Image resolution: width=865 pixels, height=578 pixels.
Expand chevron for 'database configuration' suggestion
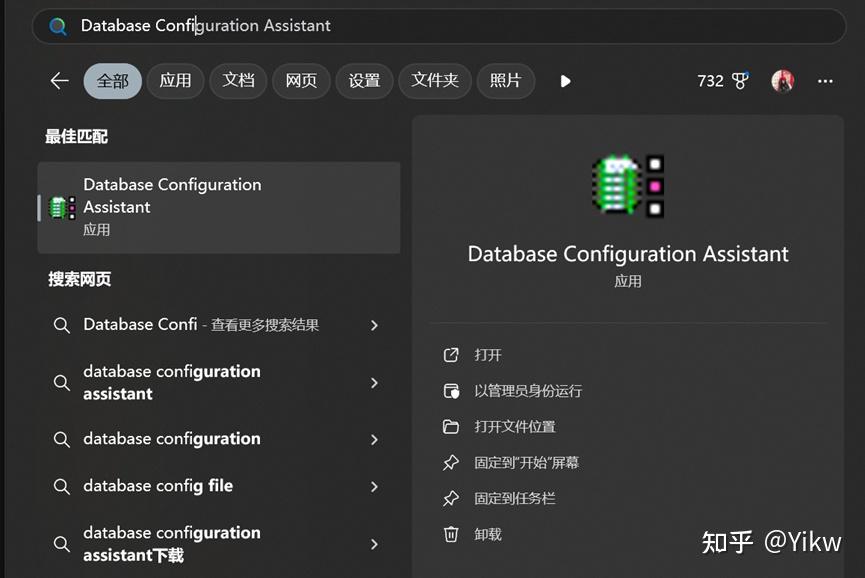(x=375, y=440)
